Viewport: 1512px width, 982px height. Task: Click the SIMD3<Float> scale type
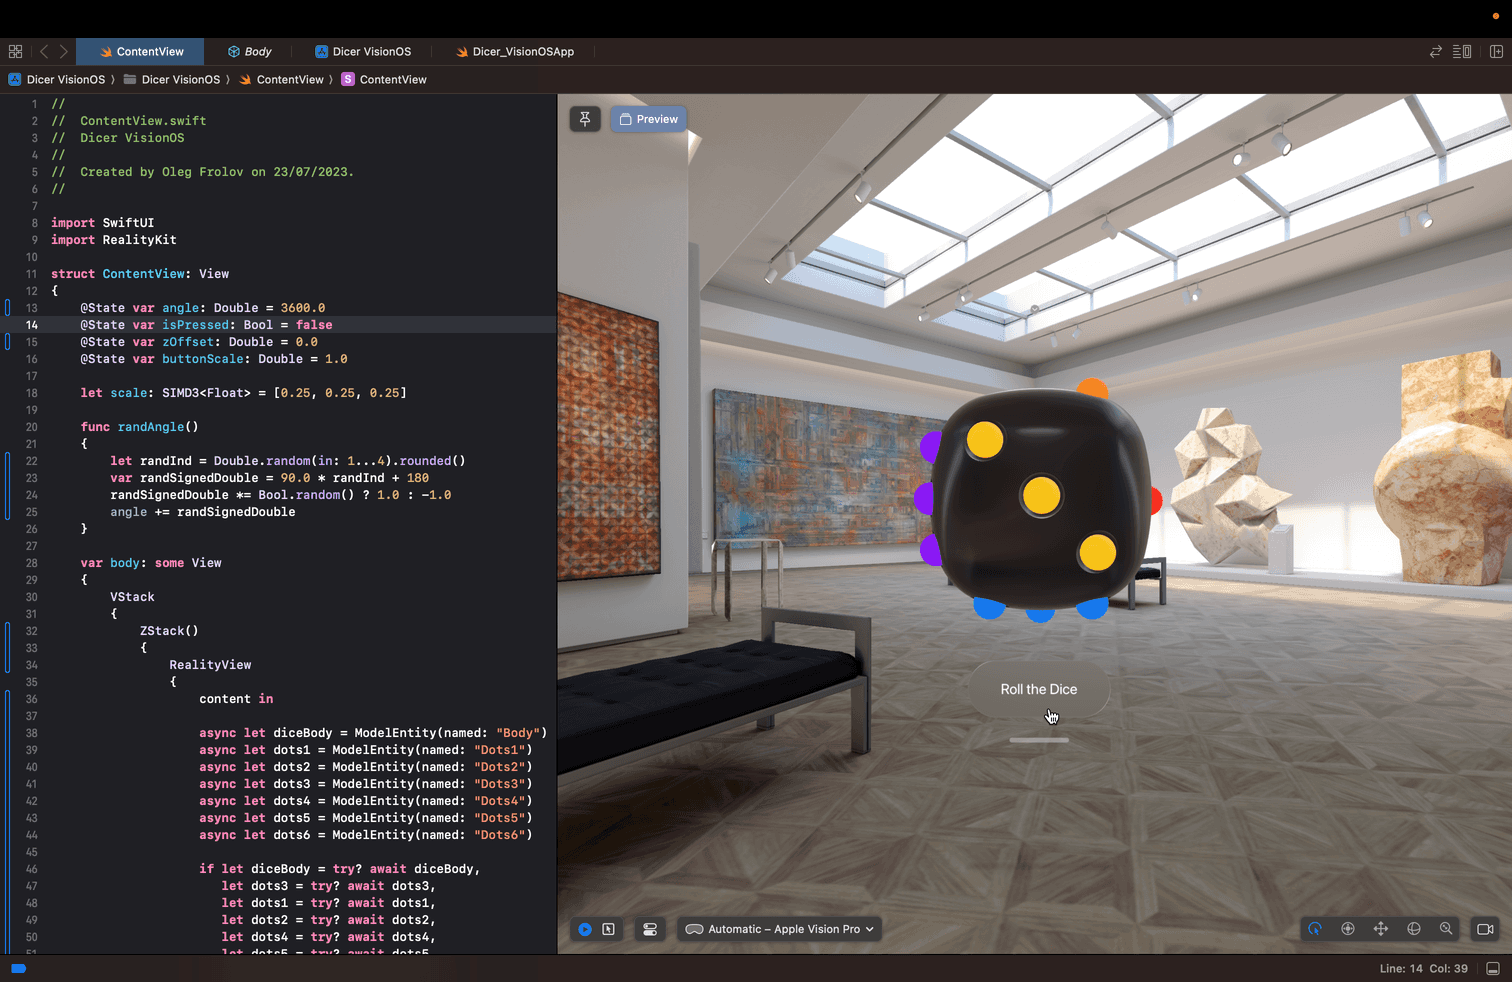(206, 393)
